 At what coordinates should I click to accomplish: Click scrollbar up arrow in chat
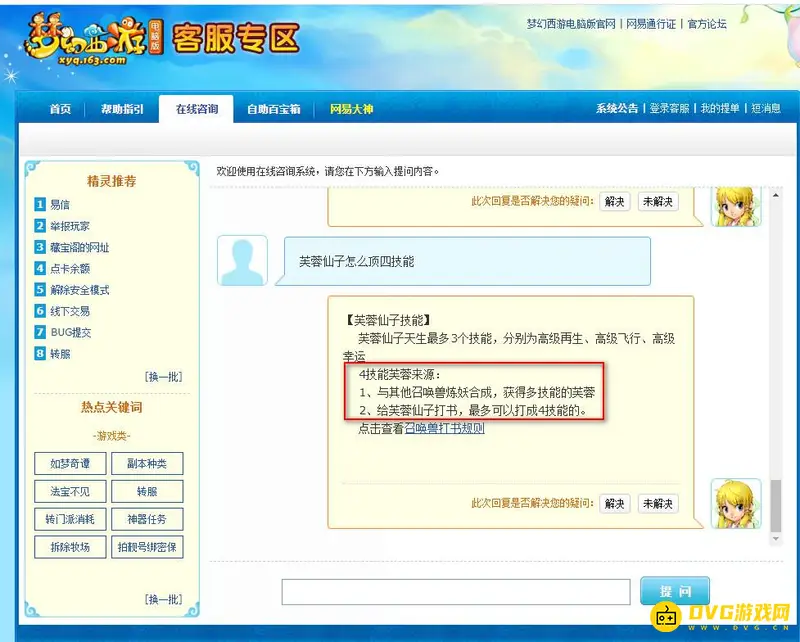[x=776, y=195]
